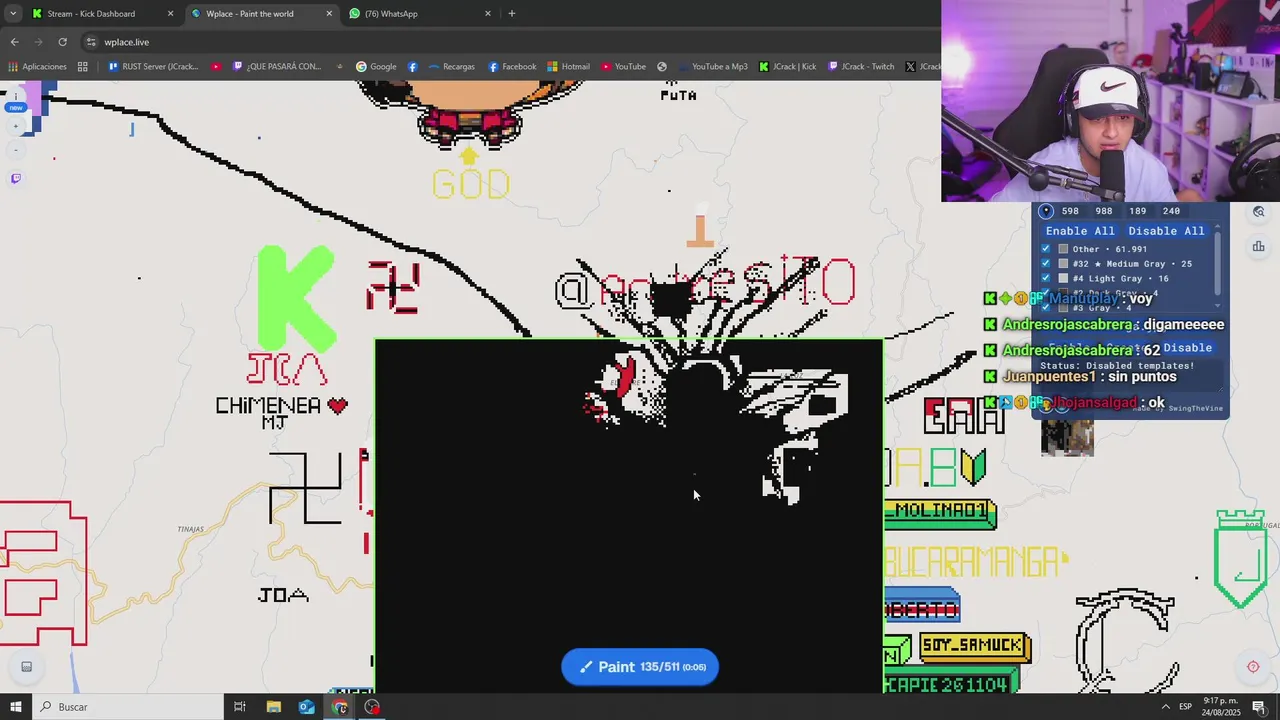Open JCrack | Kick bookmark
This screenshot has height=720, width=1280.
coord(787,67)
